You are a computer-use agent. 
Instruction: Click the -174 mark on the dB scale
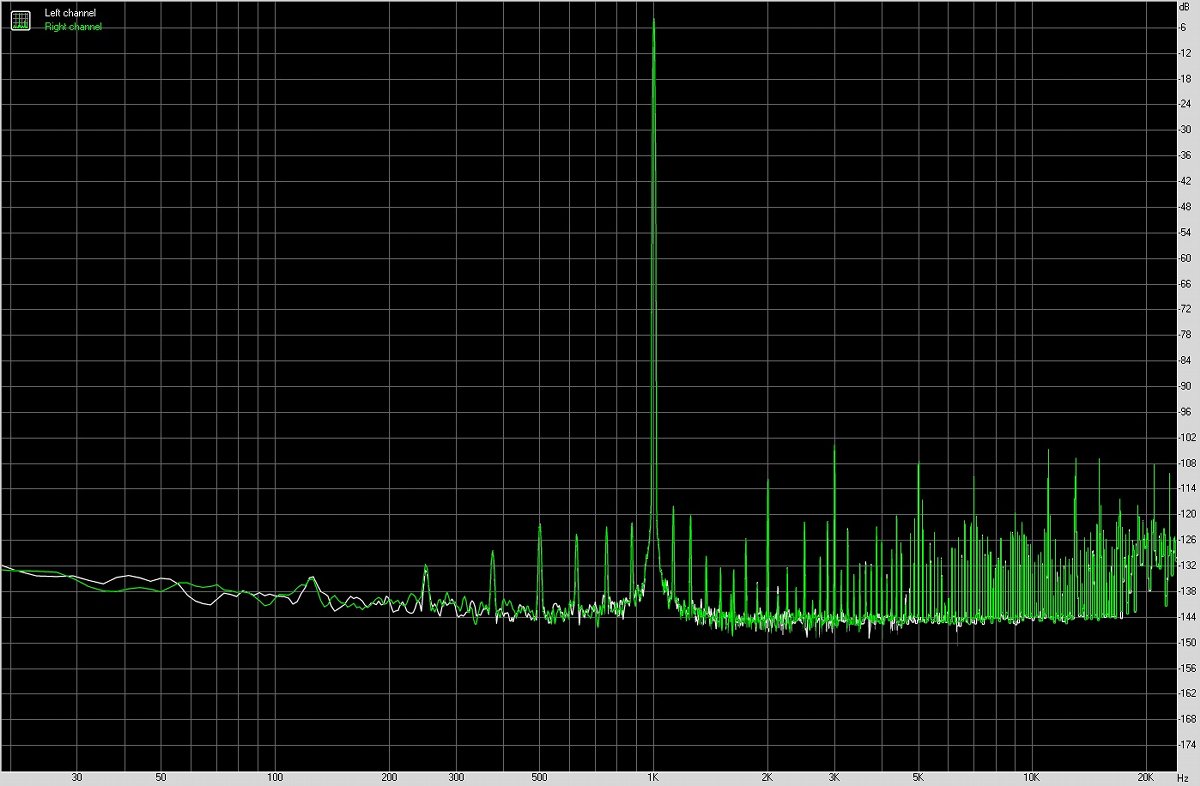tap(1186, 745)
